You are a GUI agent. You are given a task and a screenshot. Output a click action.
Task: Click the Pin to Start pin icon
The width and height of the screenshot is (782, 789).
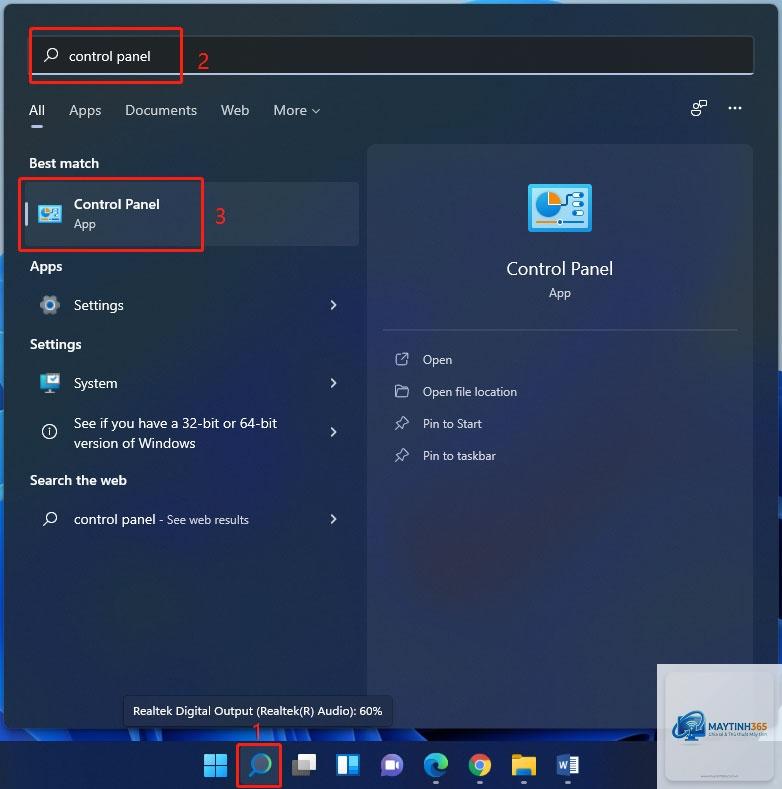[x=402, y=424]
